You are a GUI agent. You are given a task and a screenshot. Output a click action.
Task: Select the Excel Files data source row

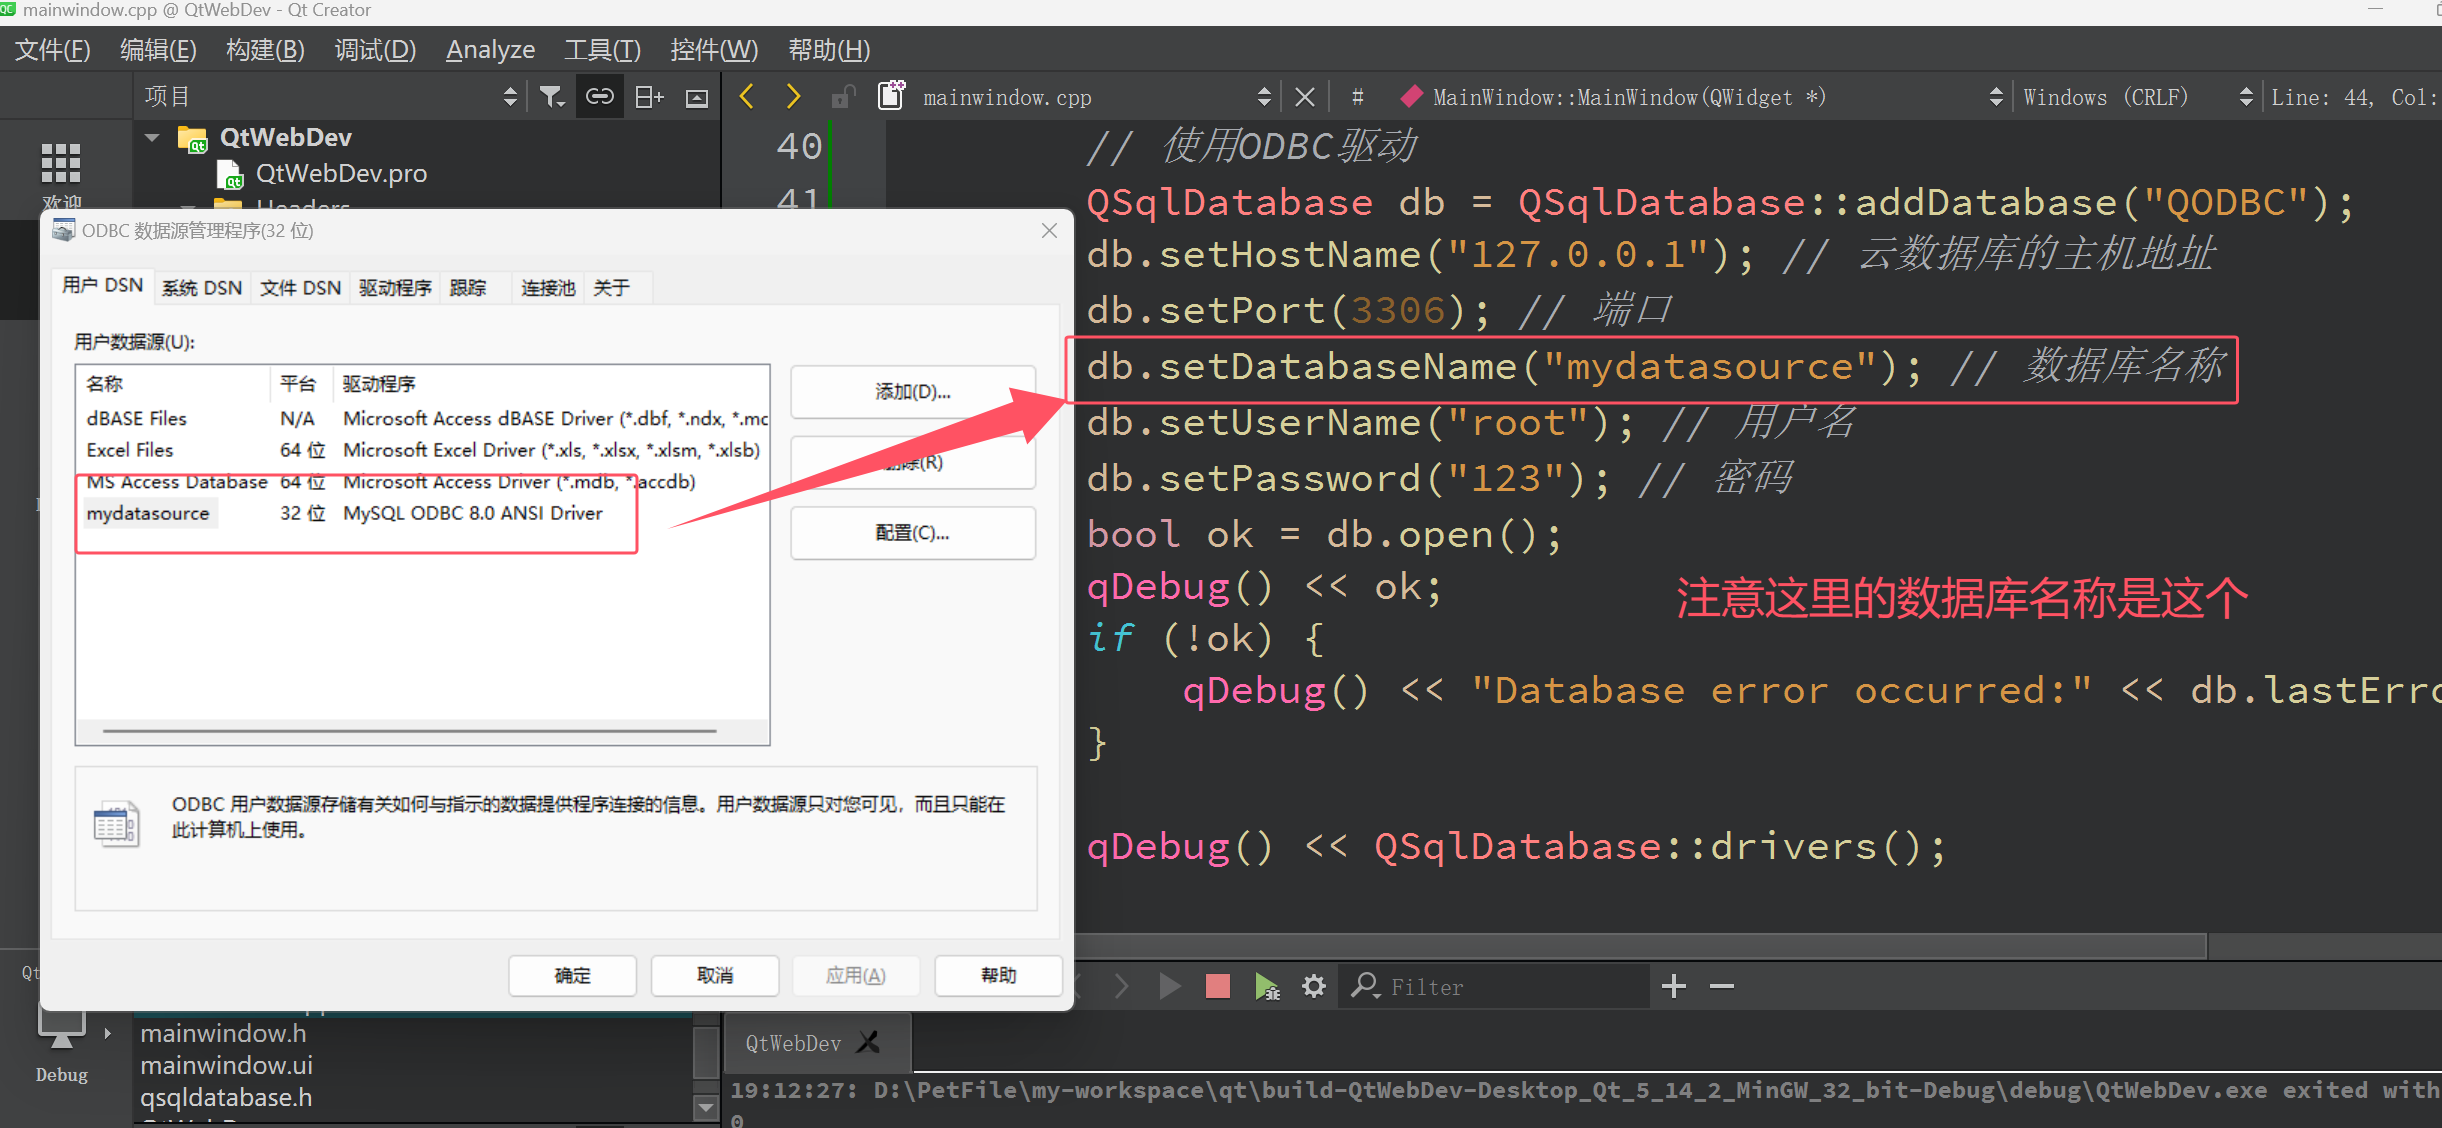423,450
